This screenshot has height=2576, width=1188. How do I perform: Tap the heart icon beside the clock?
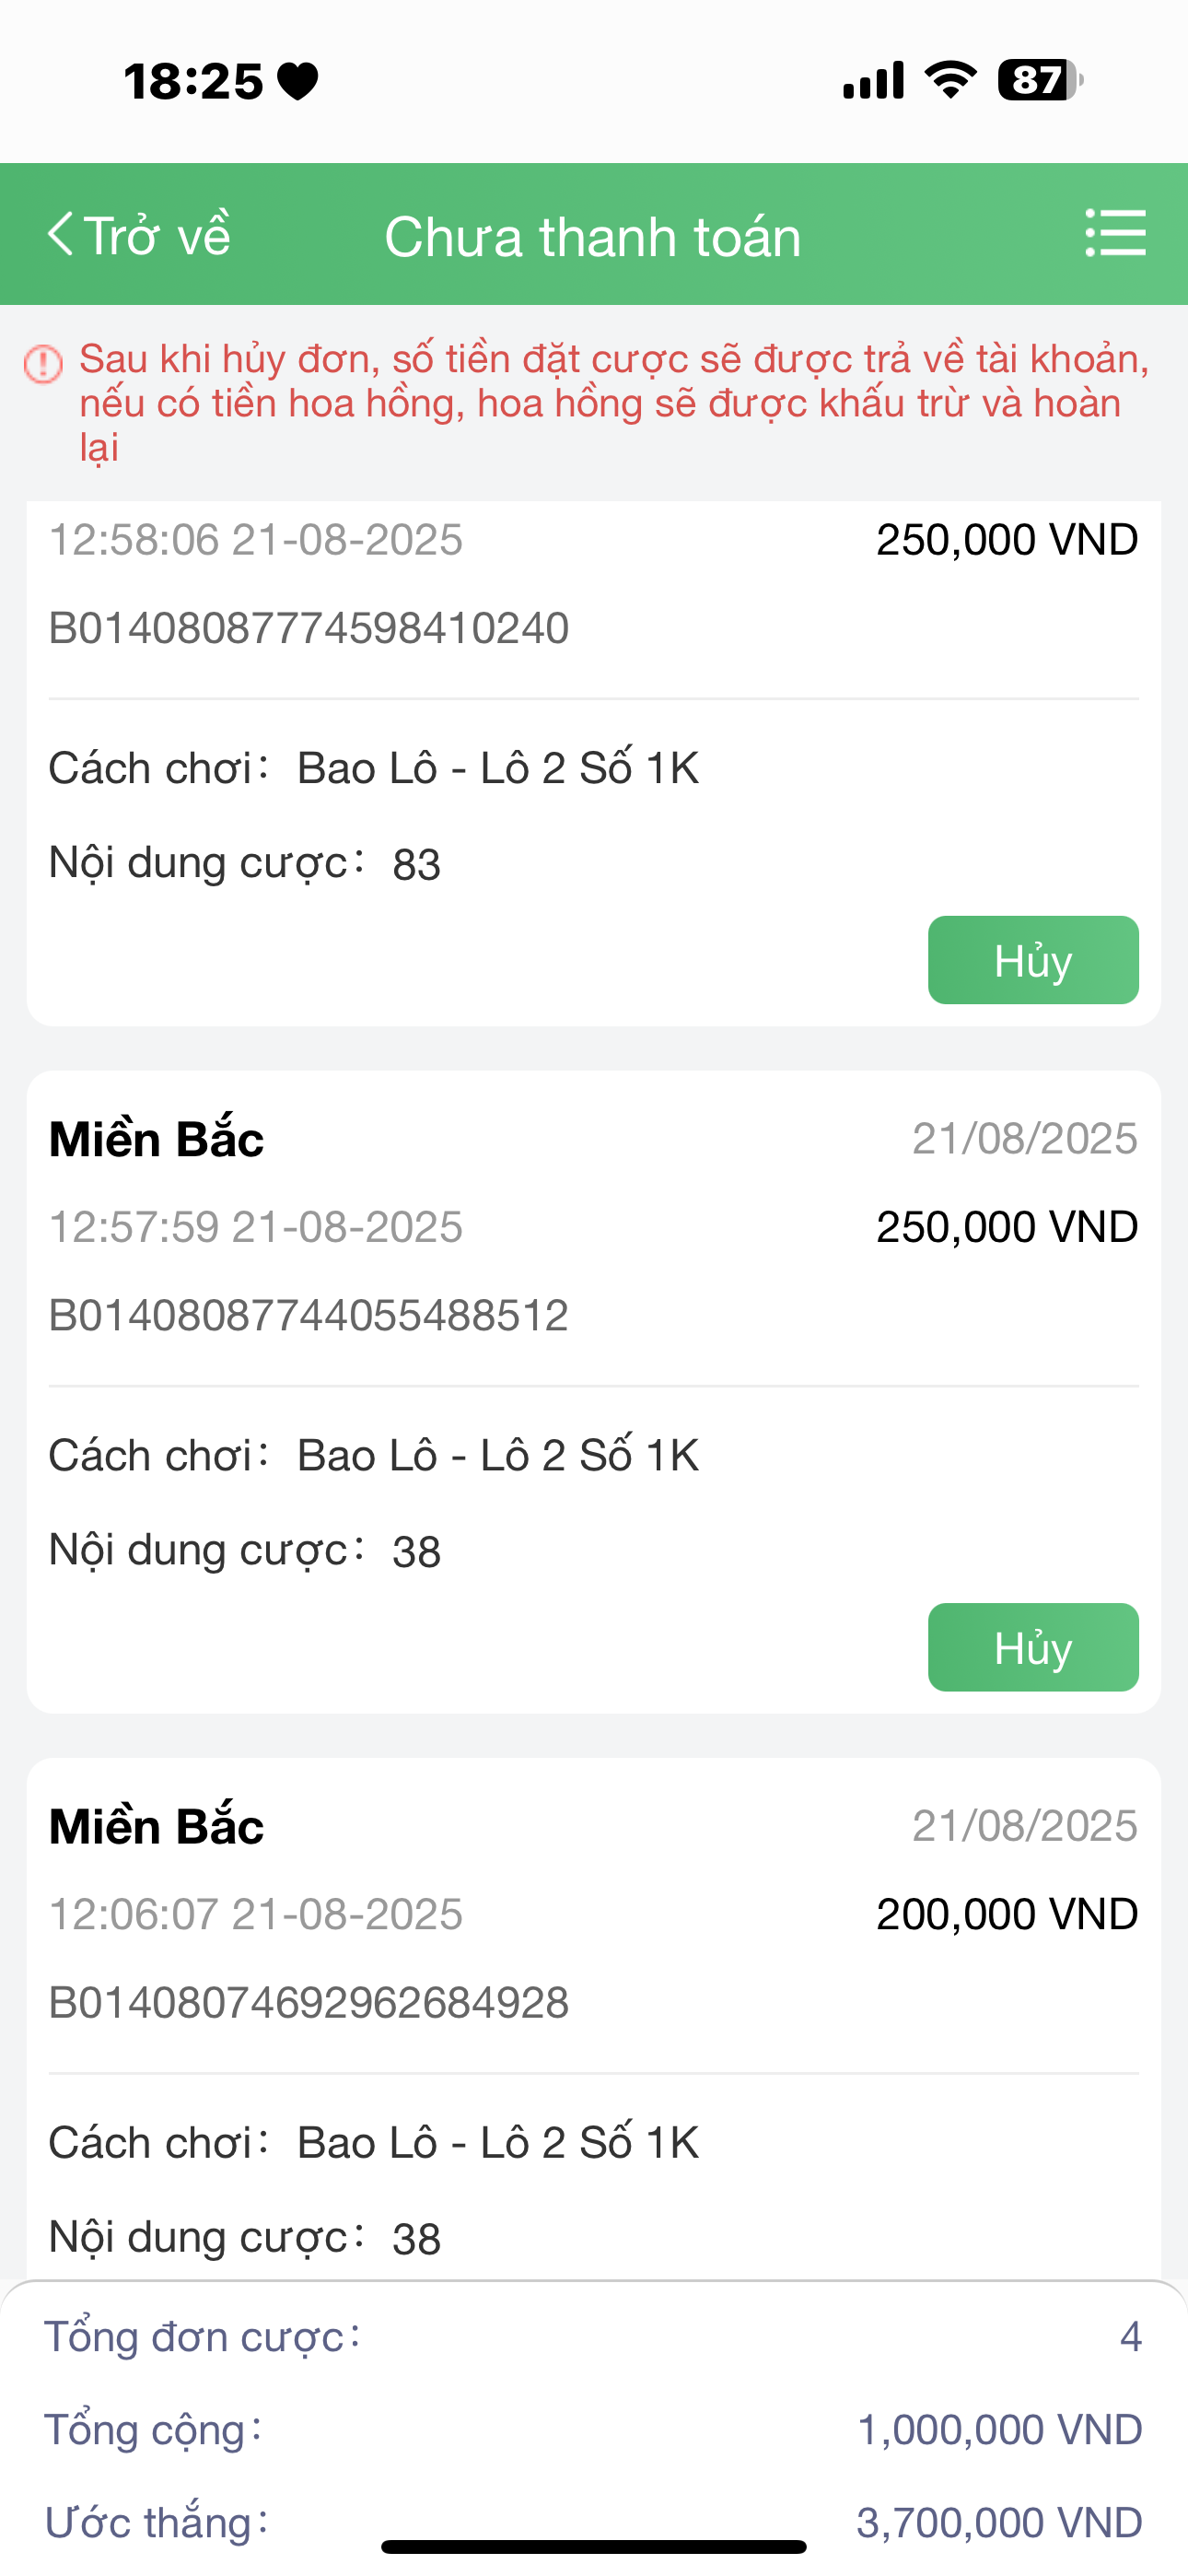coord(298,81)
